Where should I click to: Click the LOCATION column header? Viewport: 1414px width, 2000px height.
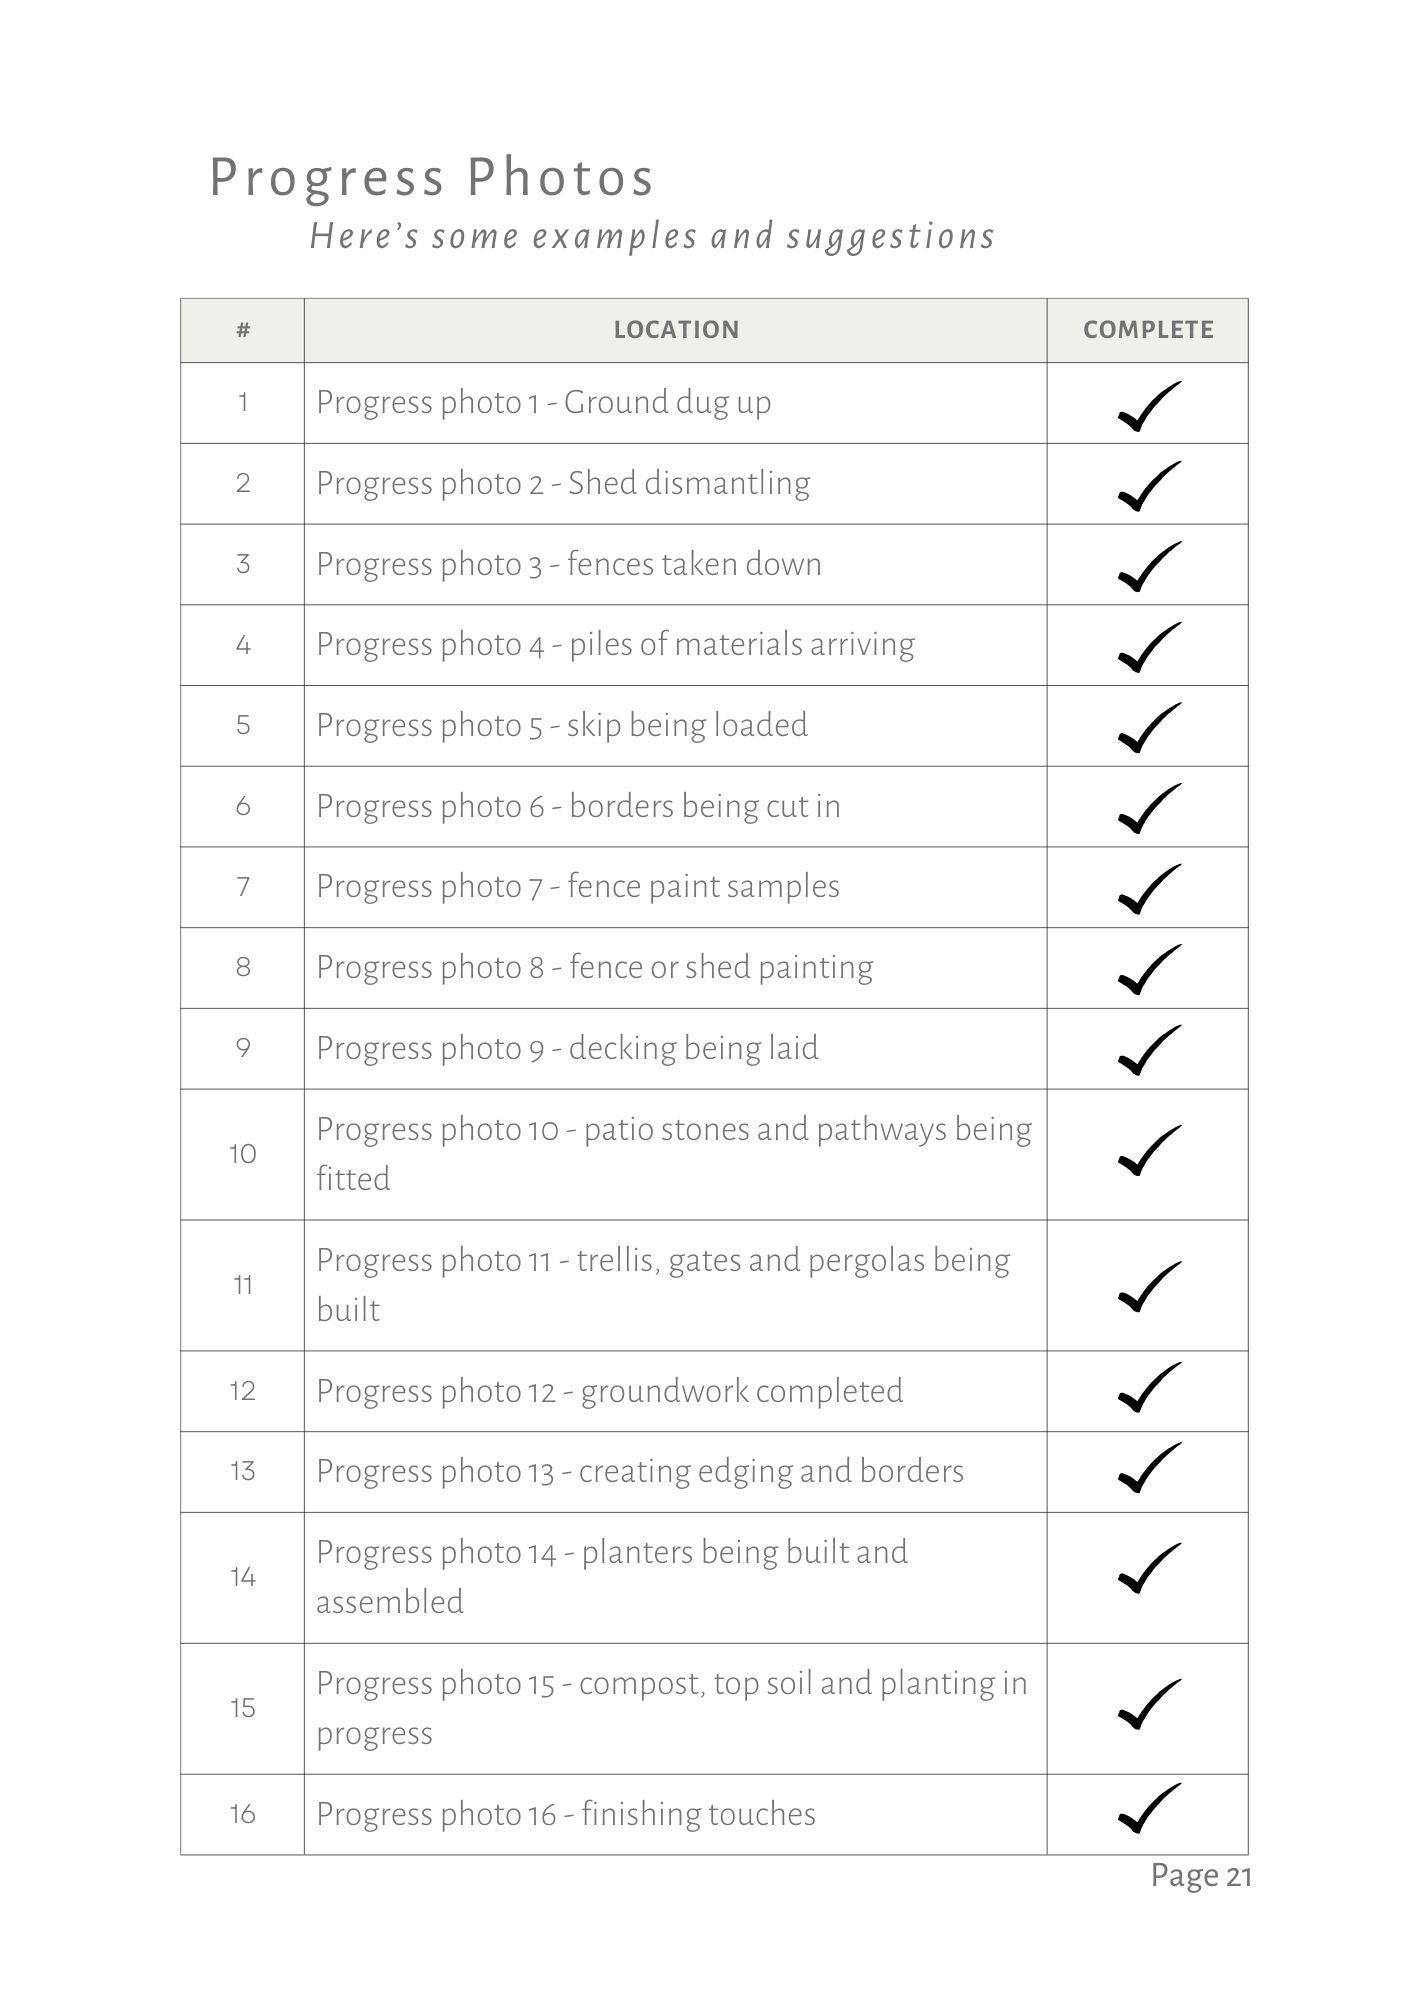[x=676, y=330]
